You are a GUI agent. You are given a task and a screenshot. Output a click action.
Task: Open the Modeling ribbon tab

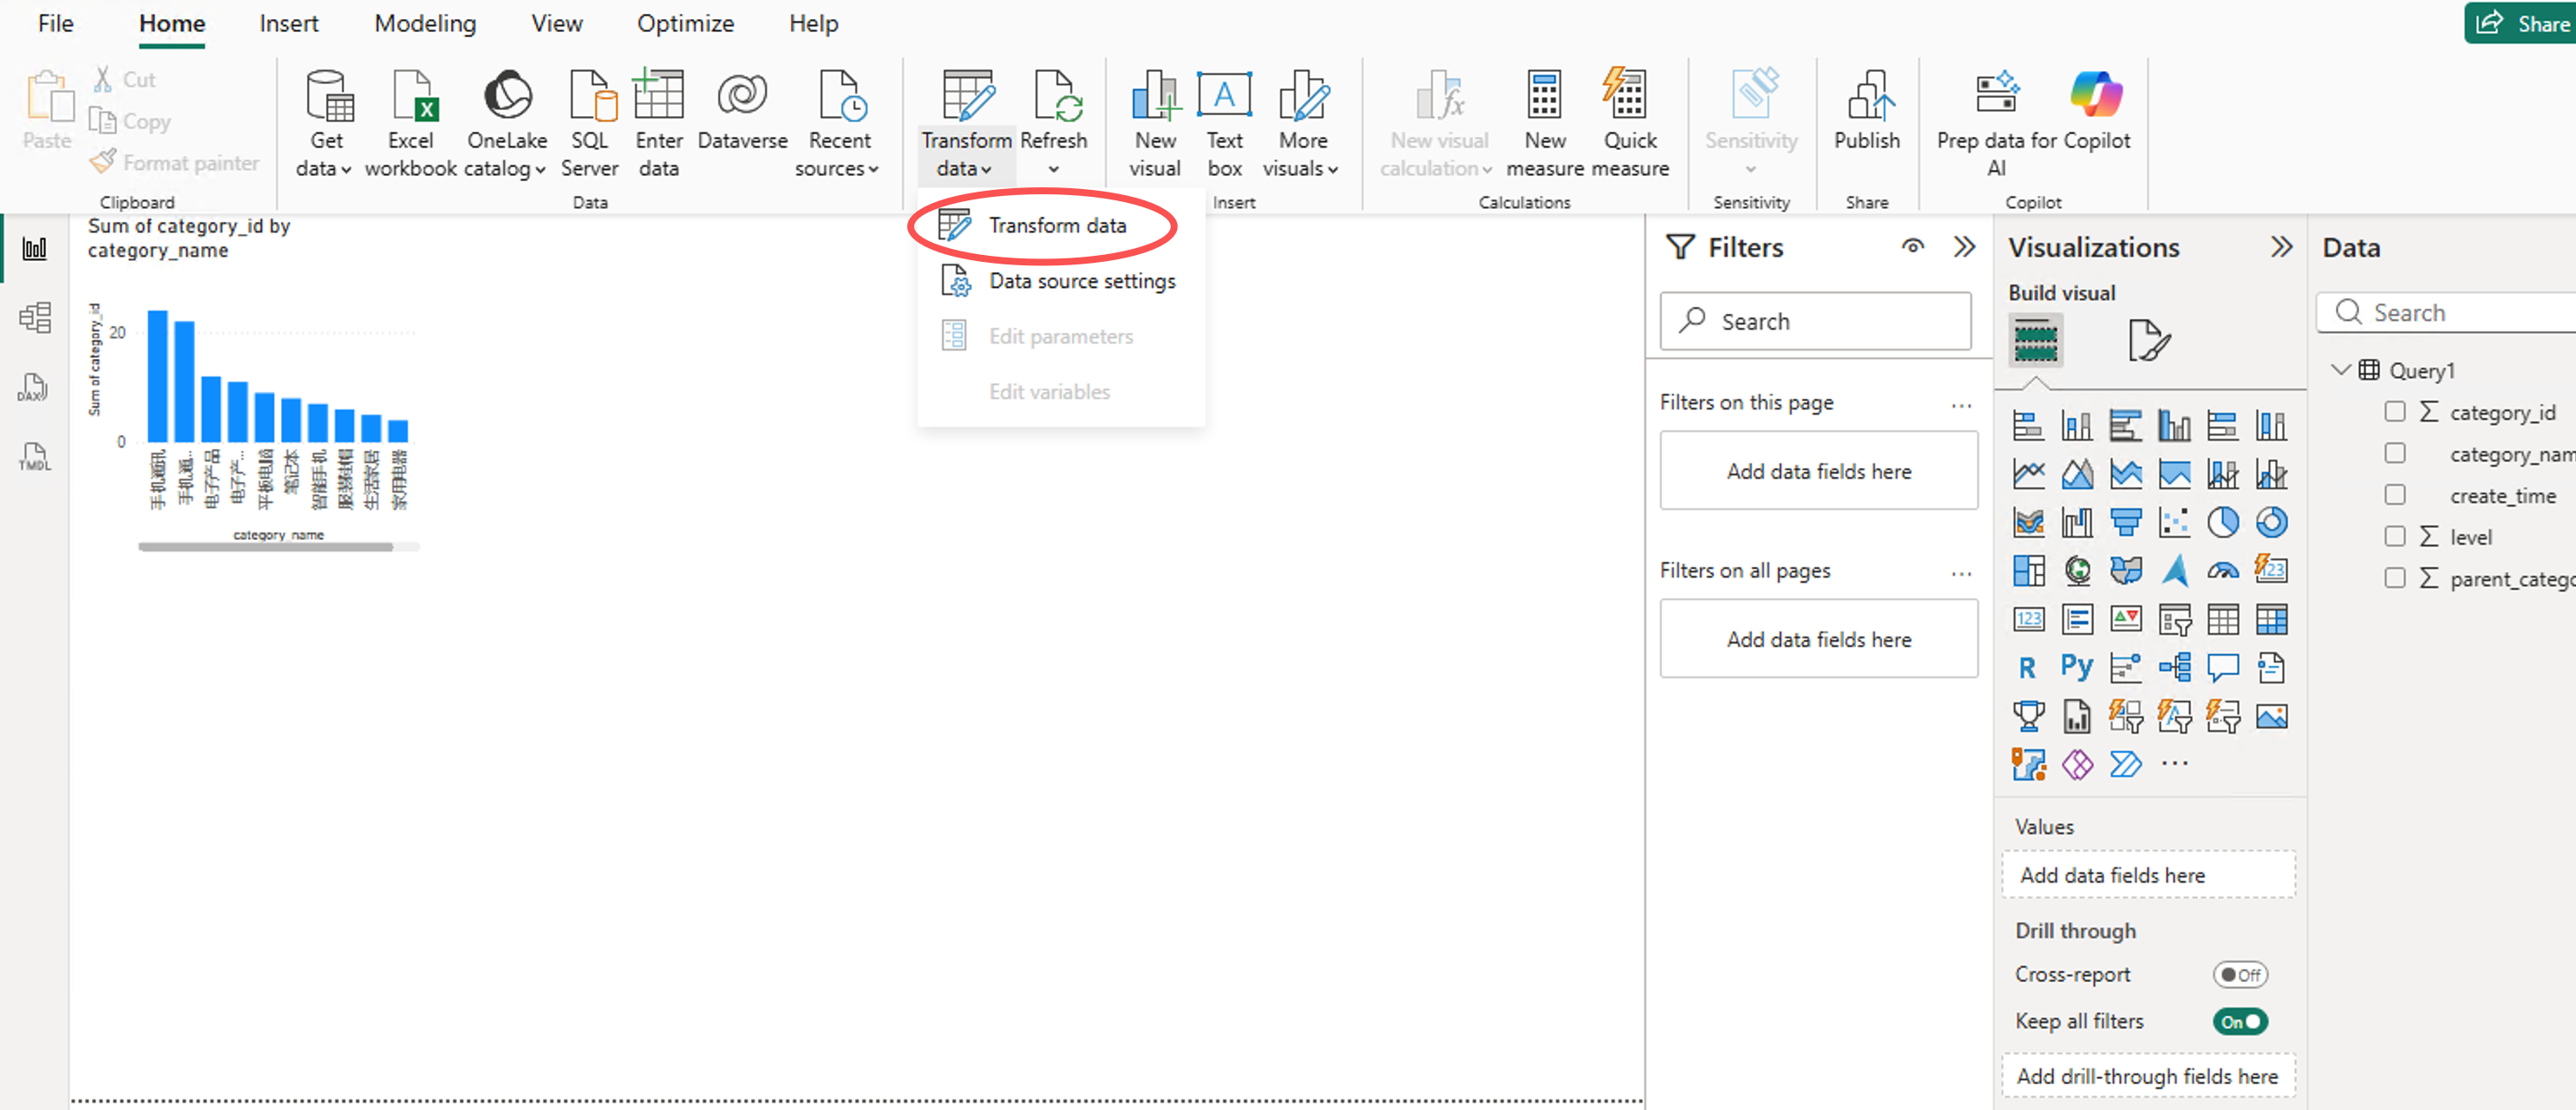(425, 23)
